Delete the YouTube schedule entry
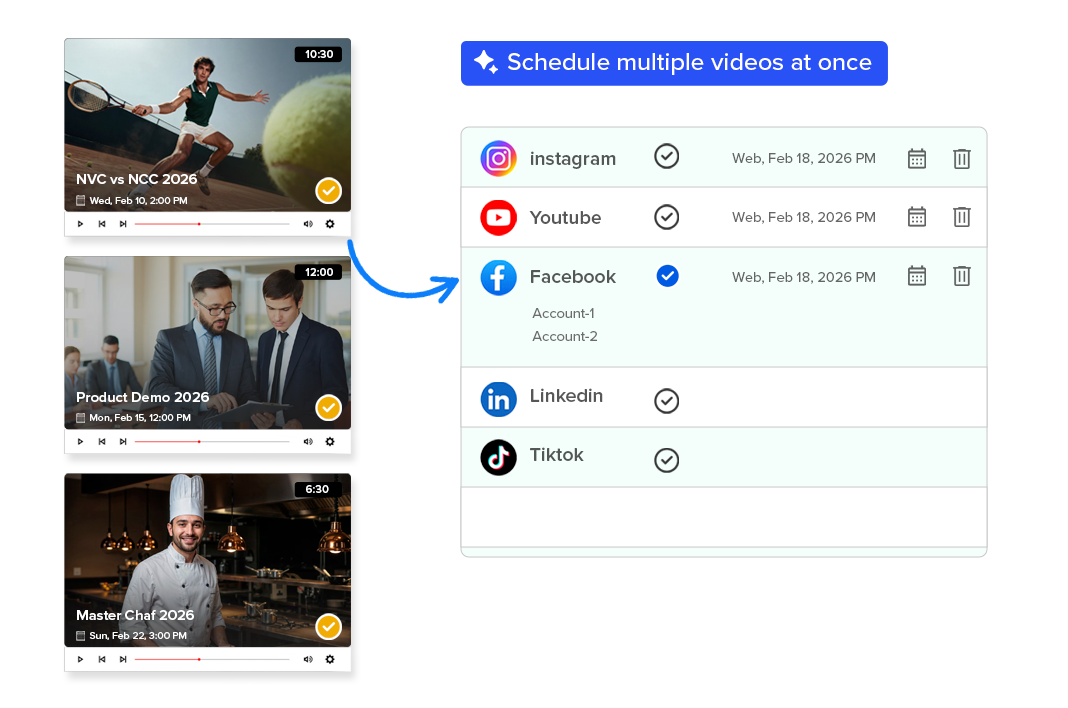Screen dimensions: 1068x708 961,217
